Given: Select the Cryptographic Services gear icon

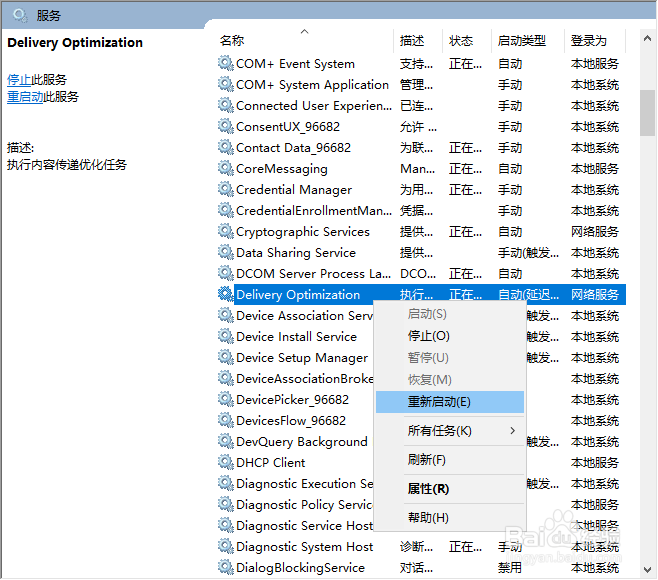Looking at the screenshot, I should point(226,232).
